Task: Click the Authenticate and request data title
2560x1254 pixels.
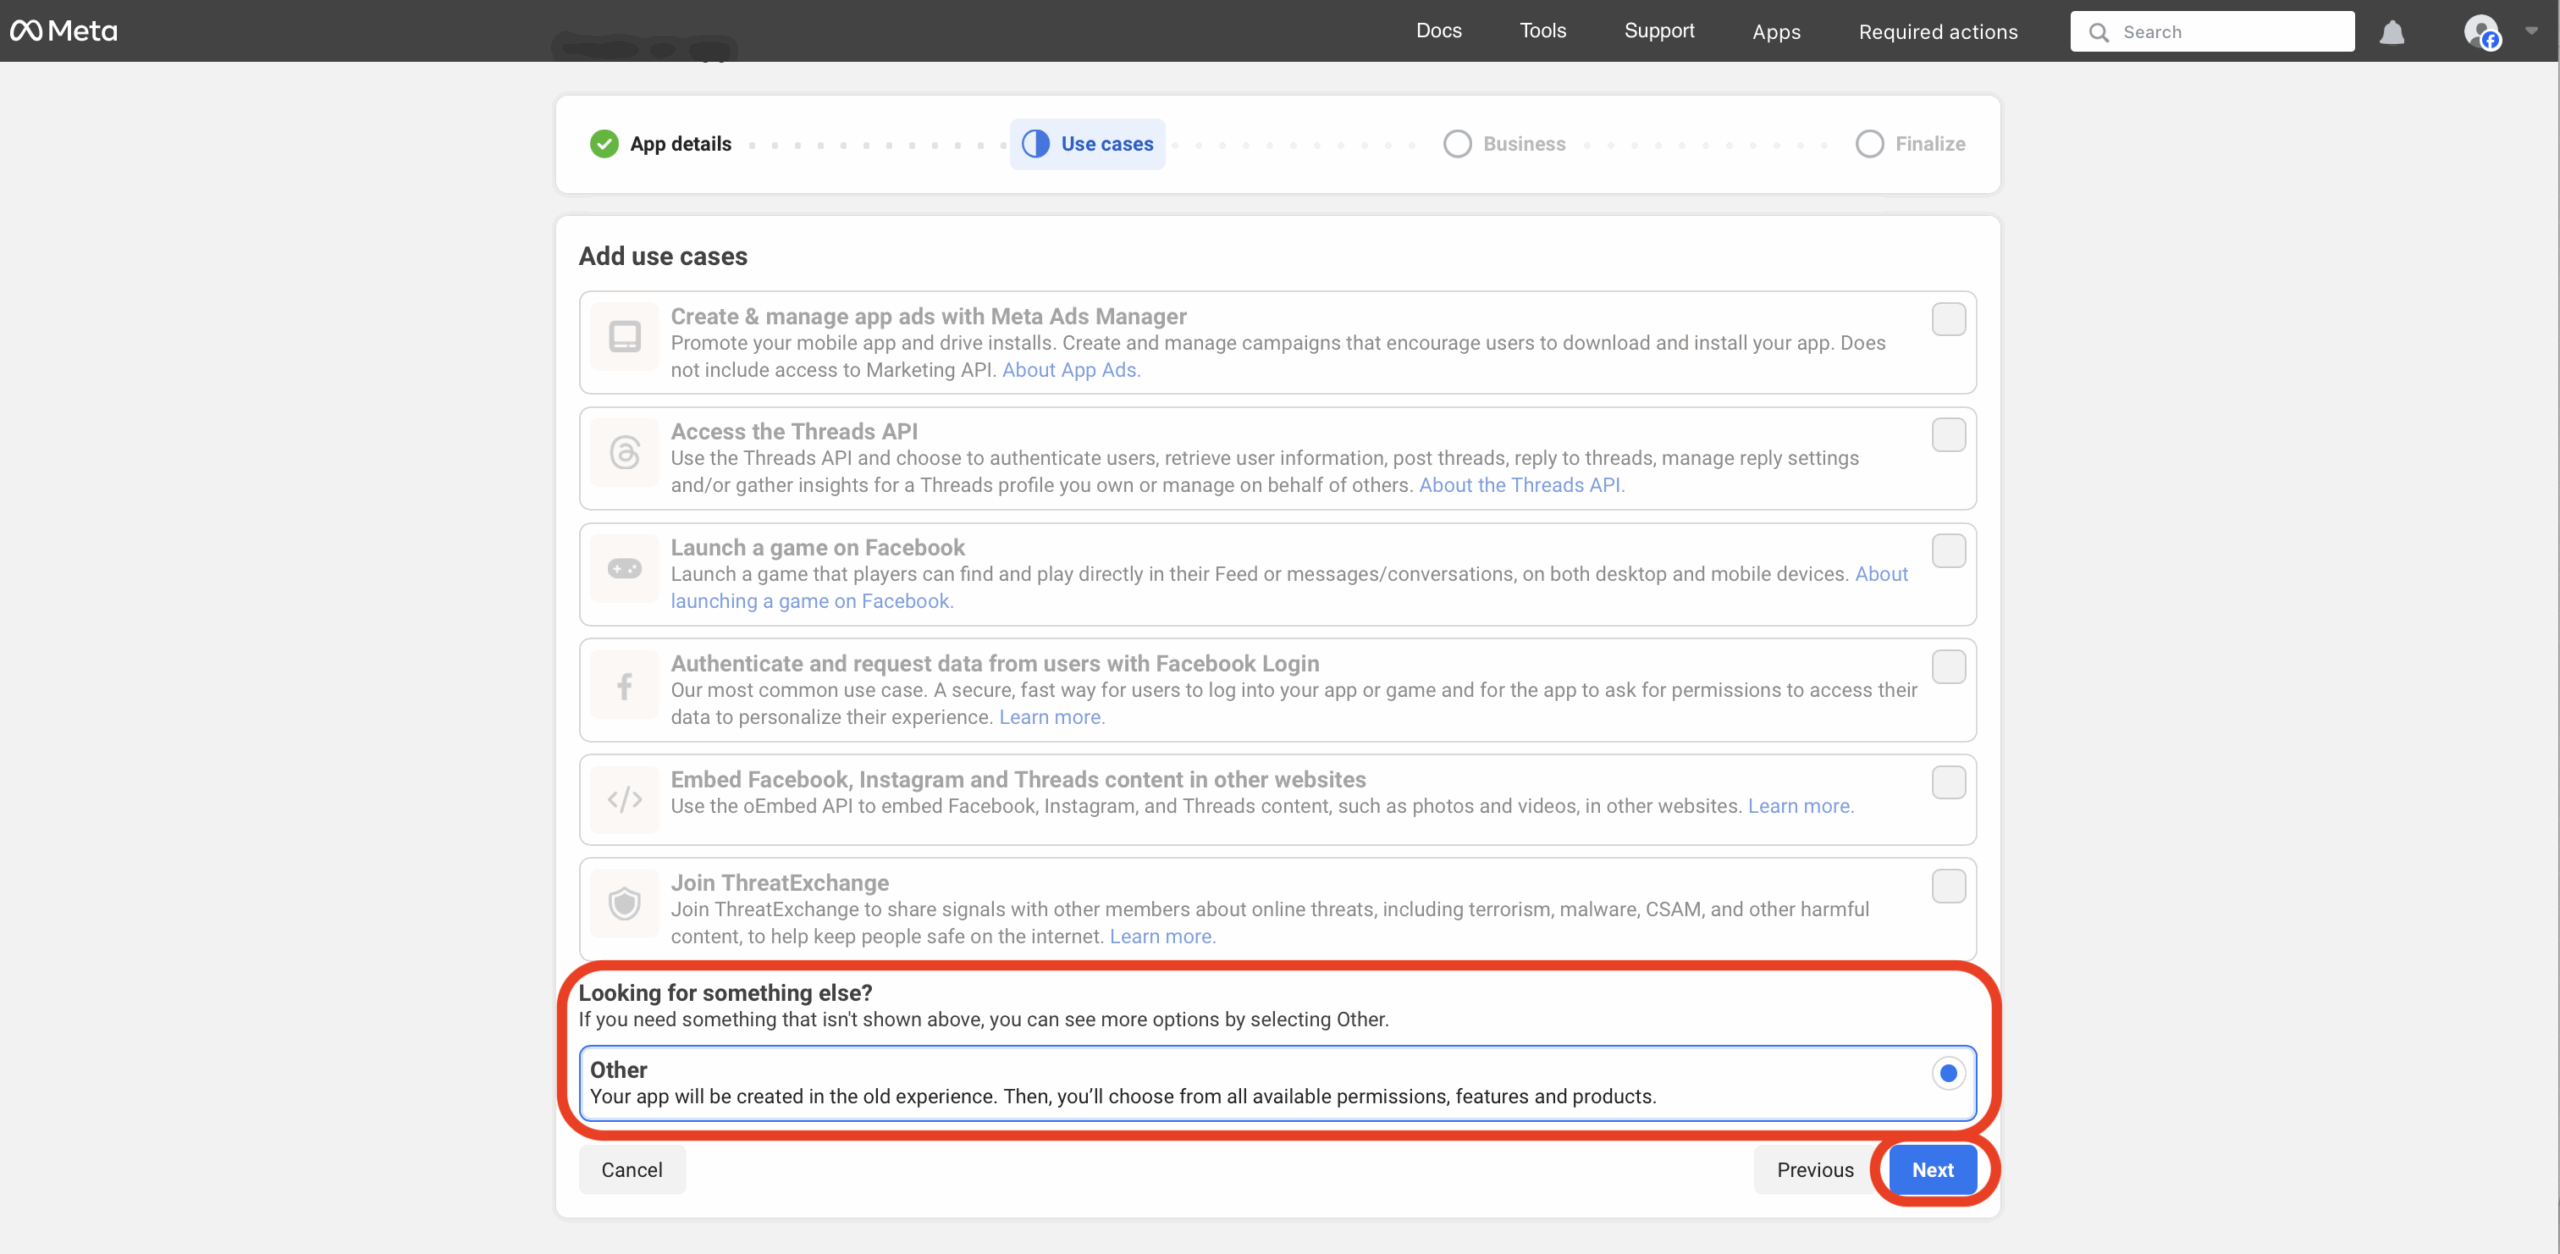Action: [995, 663]
